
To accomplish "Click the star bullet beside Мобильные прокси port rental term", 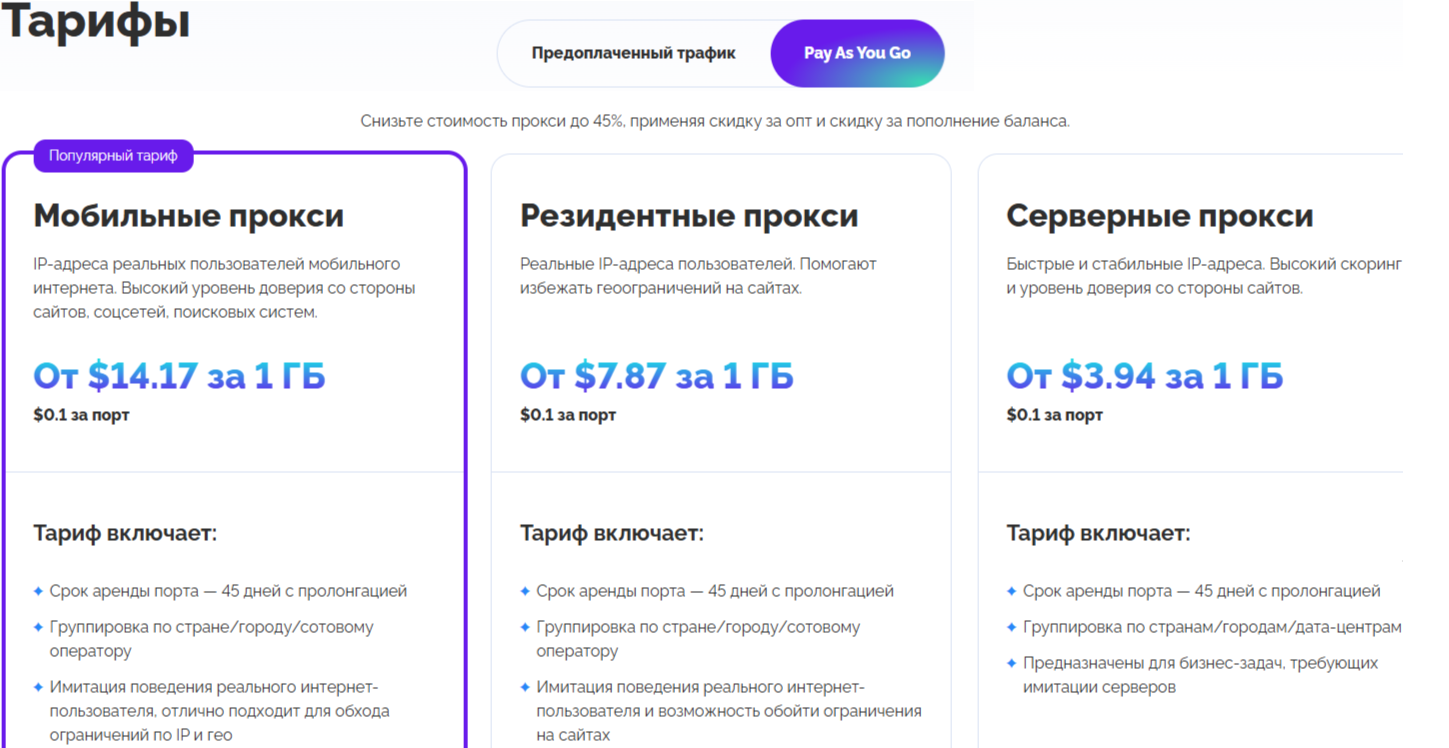I will click(x=39, y=591).
